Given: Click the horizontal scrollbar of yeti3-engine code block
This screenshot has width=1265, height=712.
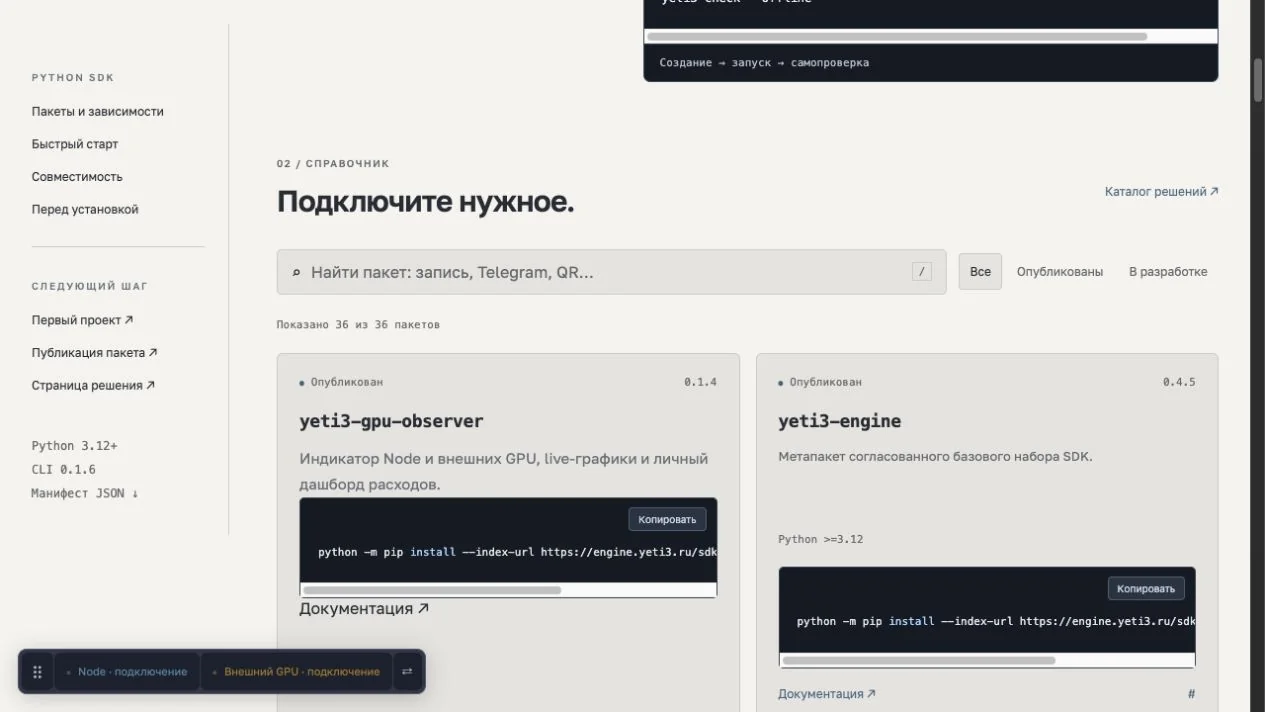Looking at the screenshot, I should [918, 660].
